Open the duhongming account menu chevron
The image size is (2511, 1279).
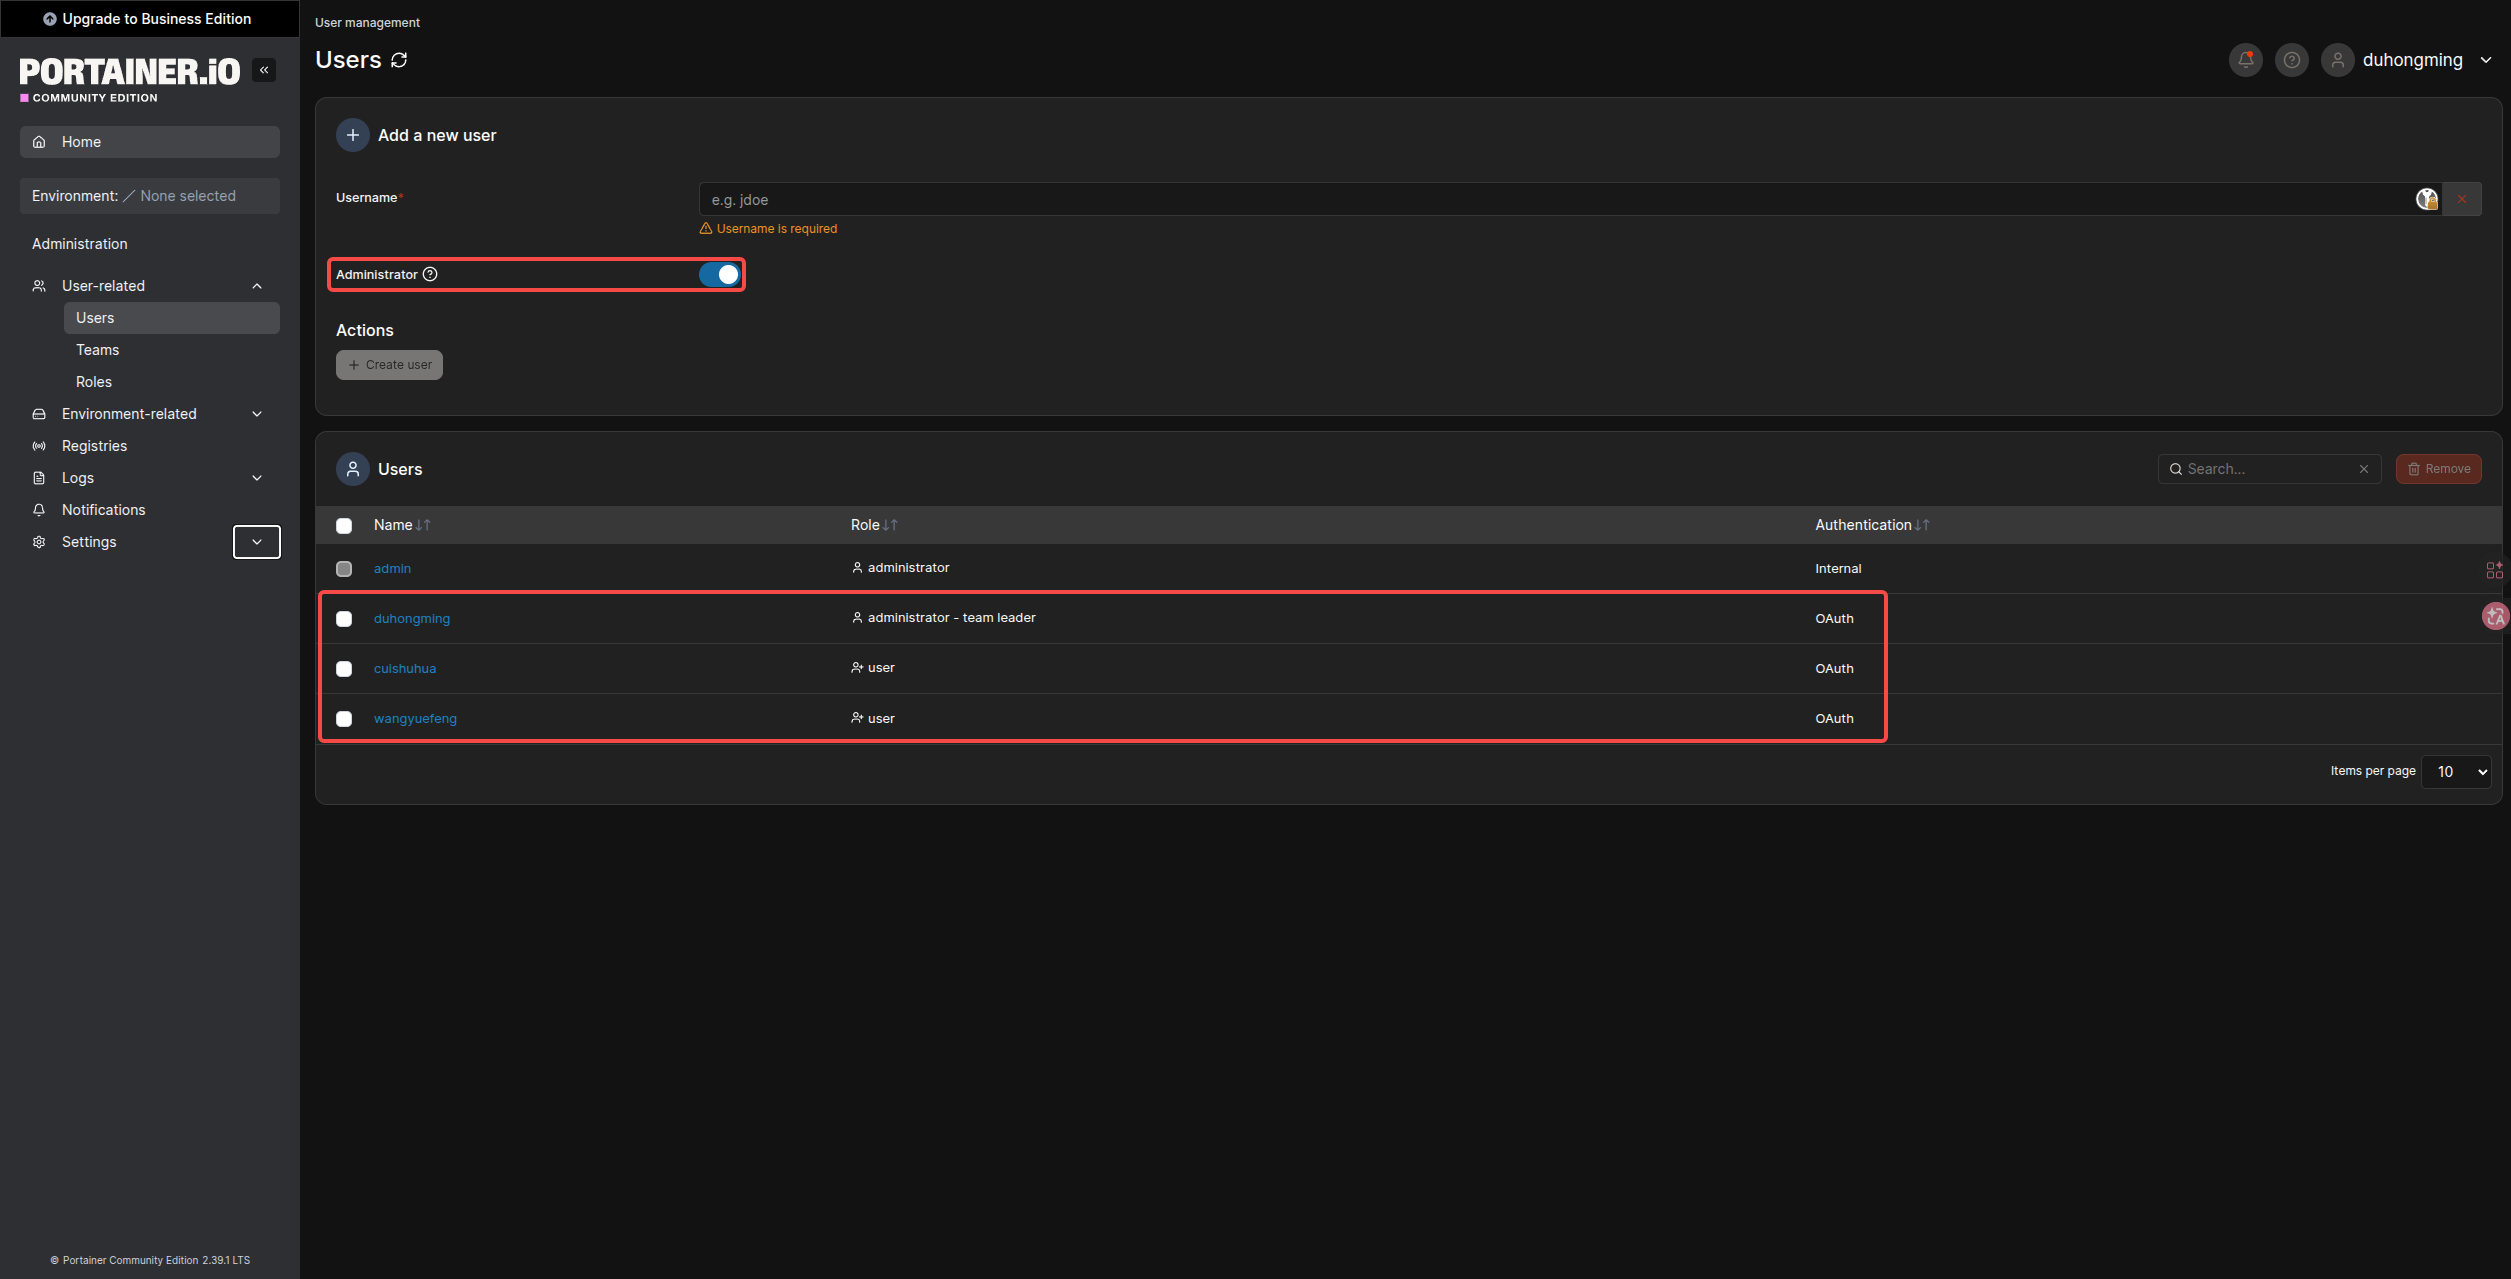tap(2485, 60)
